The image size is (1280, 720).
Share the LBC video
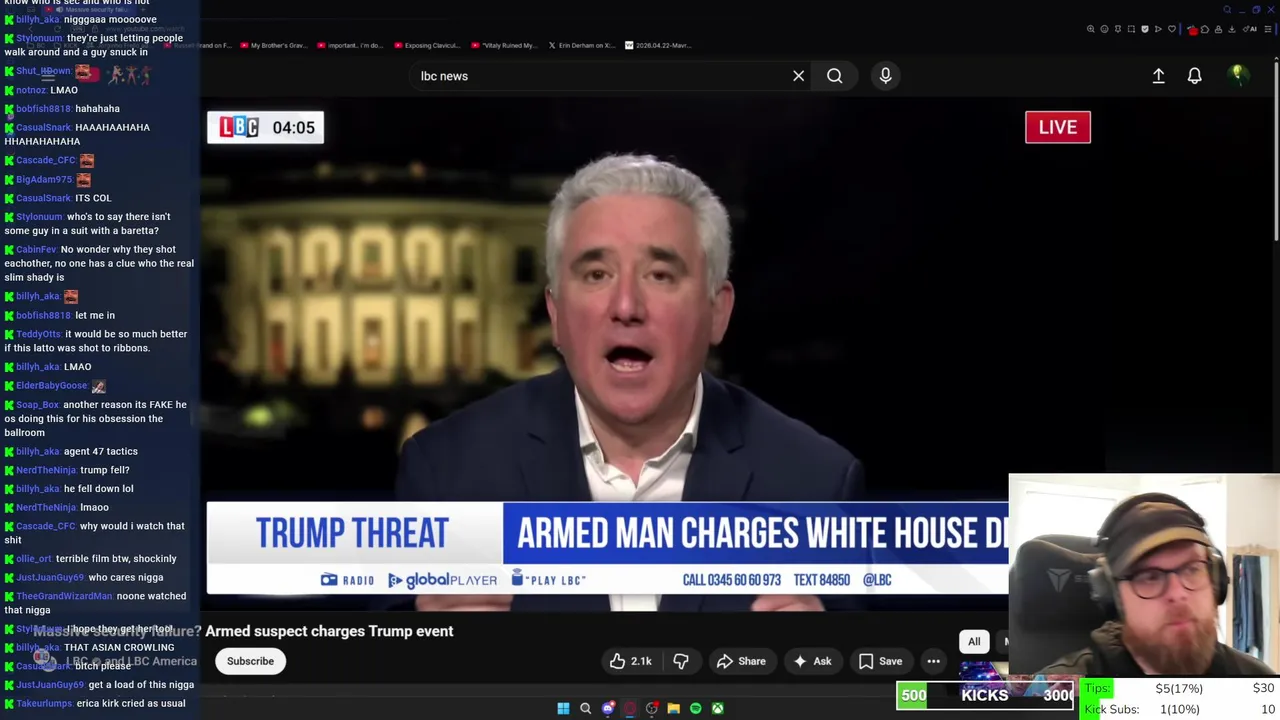tap(741, 661)
